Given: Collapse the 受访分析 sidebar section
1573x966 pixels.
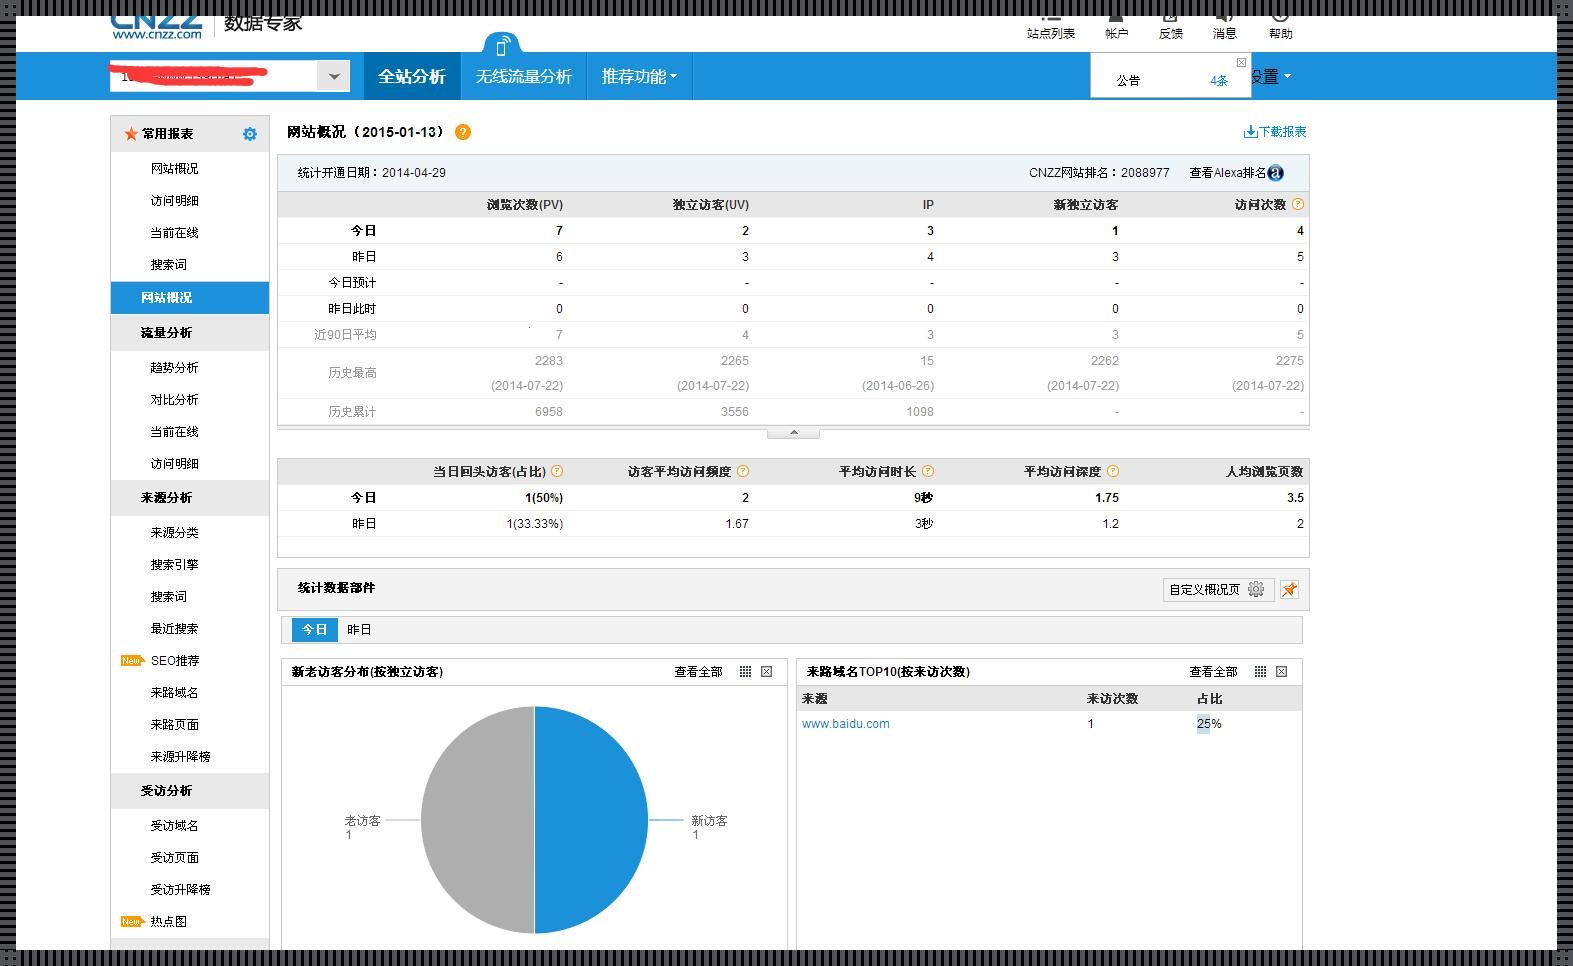Looking at the screenshot, I should (190, 791).
